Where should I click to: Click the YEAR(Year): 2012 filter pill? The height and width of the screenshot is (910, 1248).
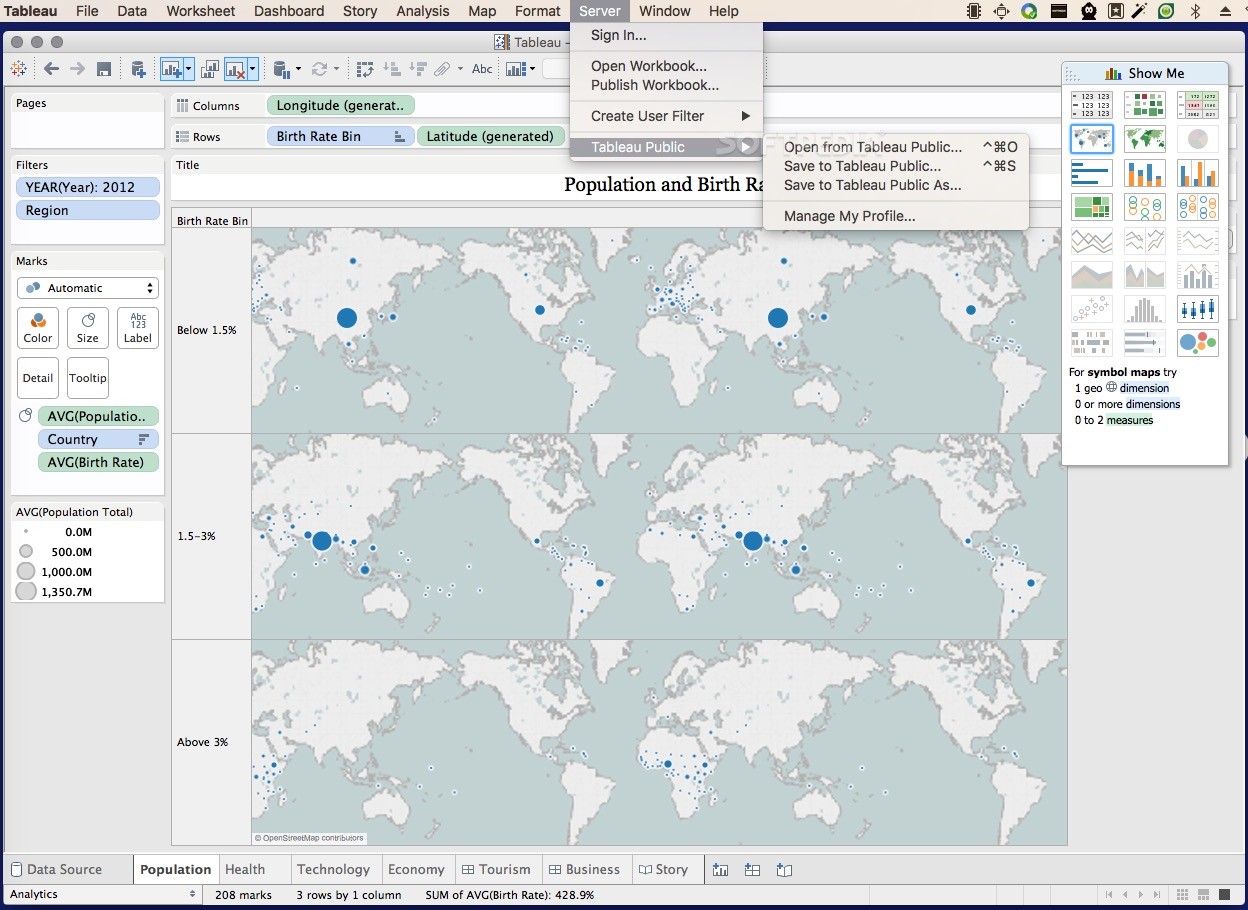click(x=88, y=187)
